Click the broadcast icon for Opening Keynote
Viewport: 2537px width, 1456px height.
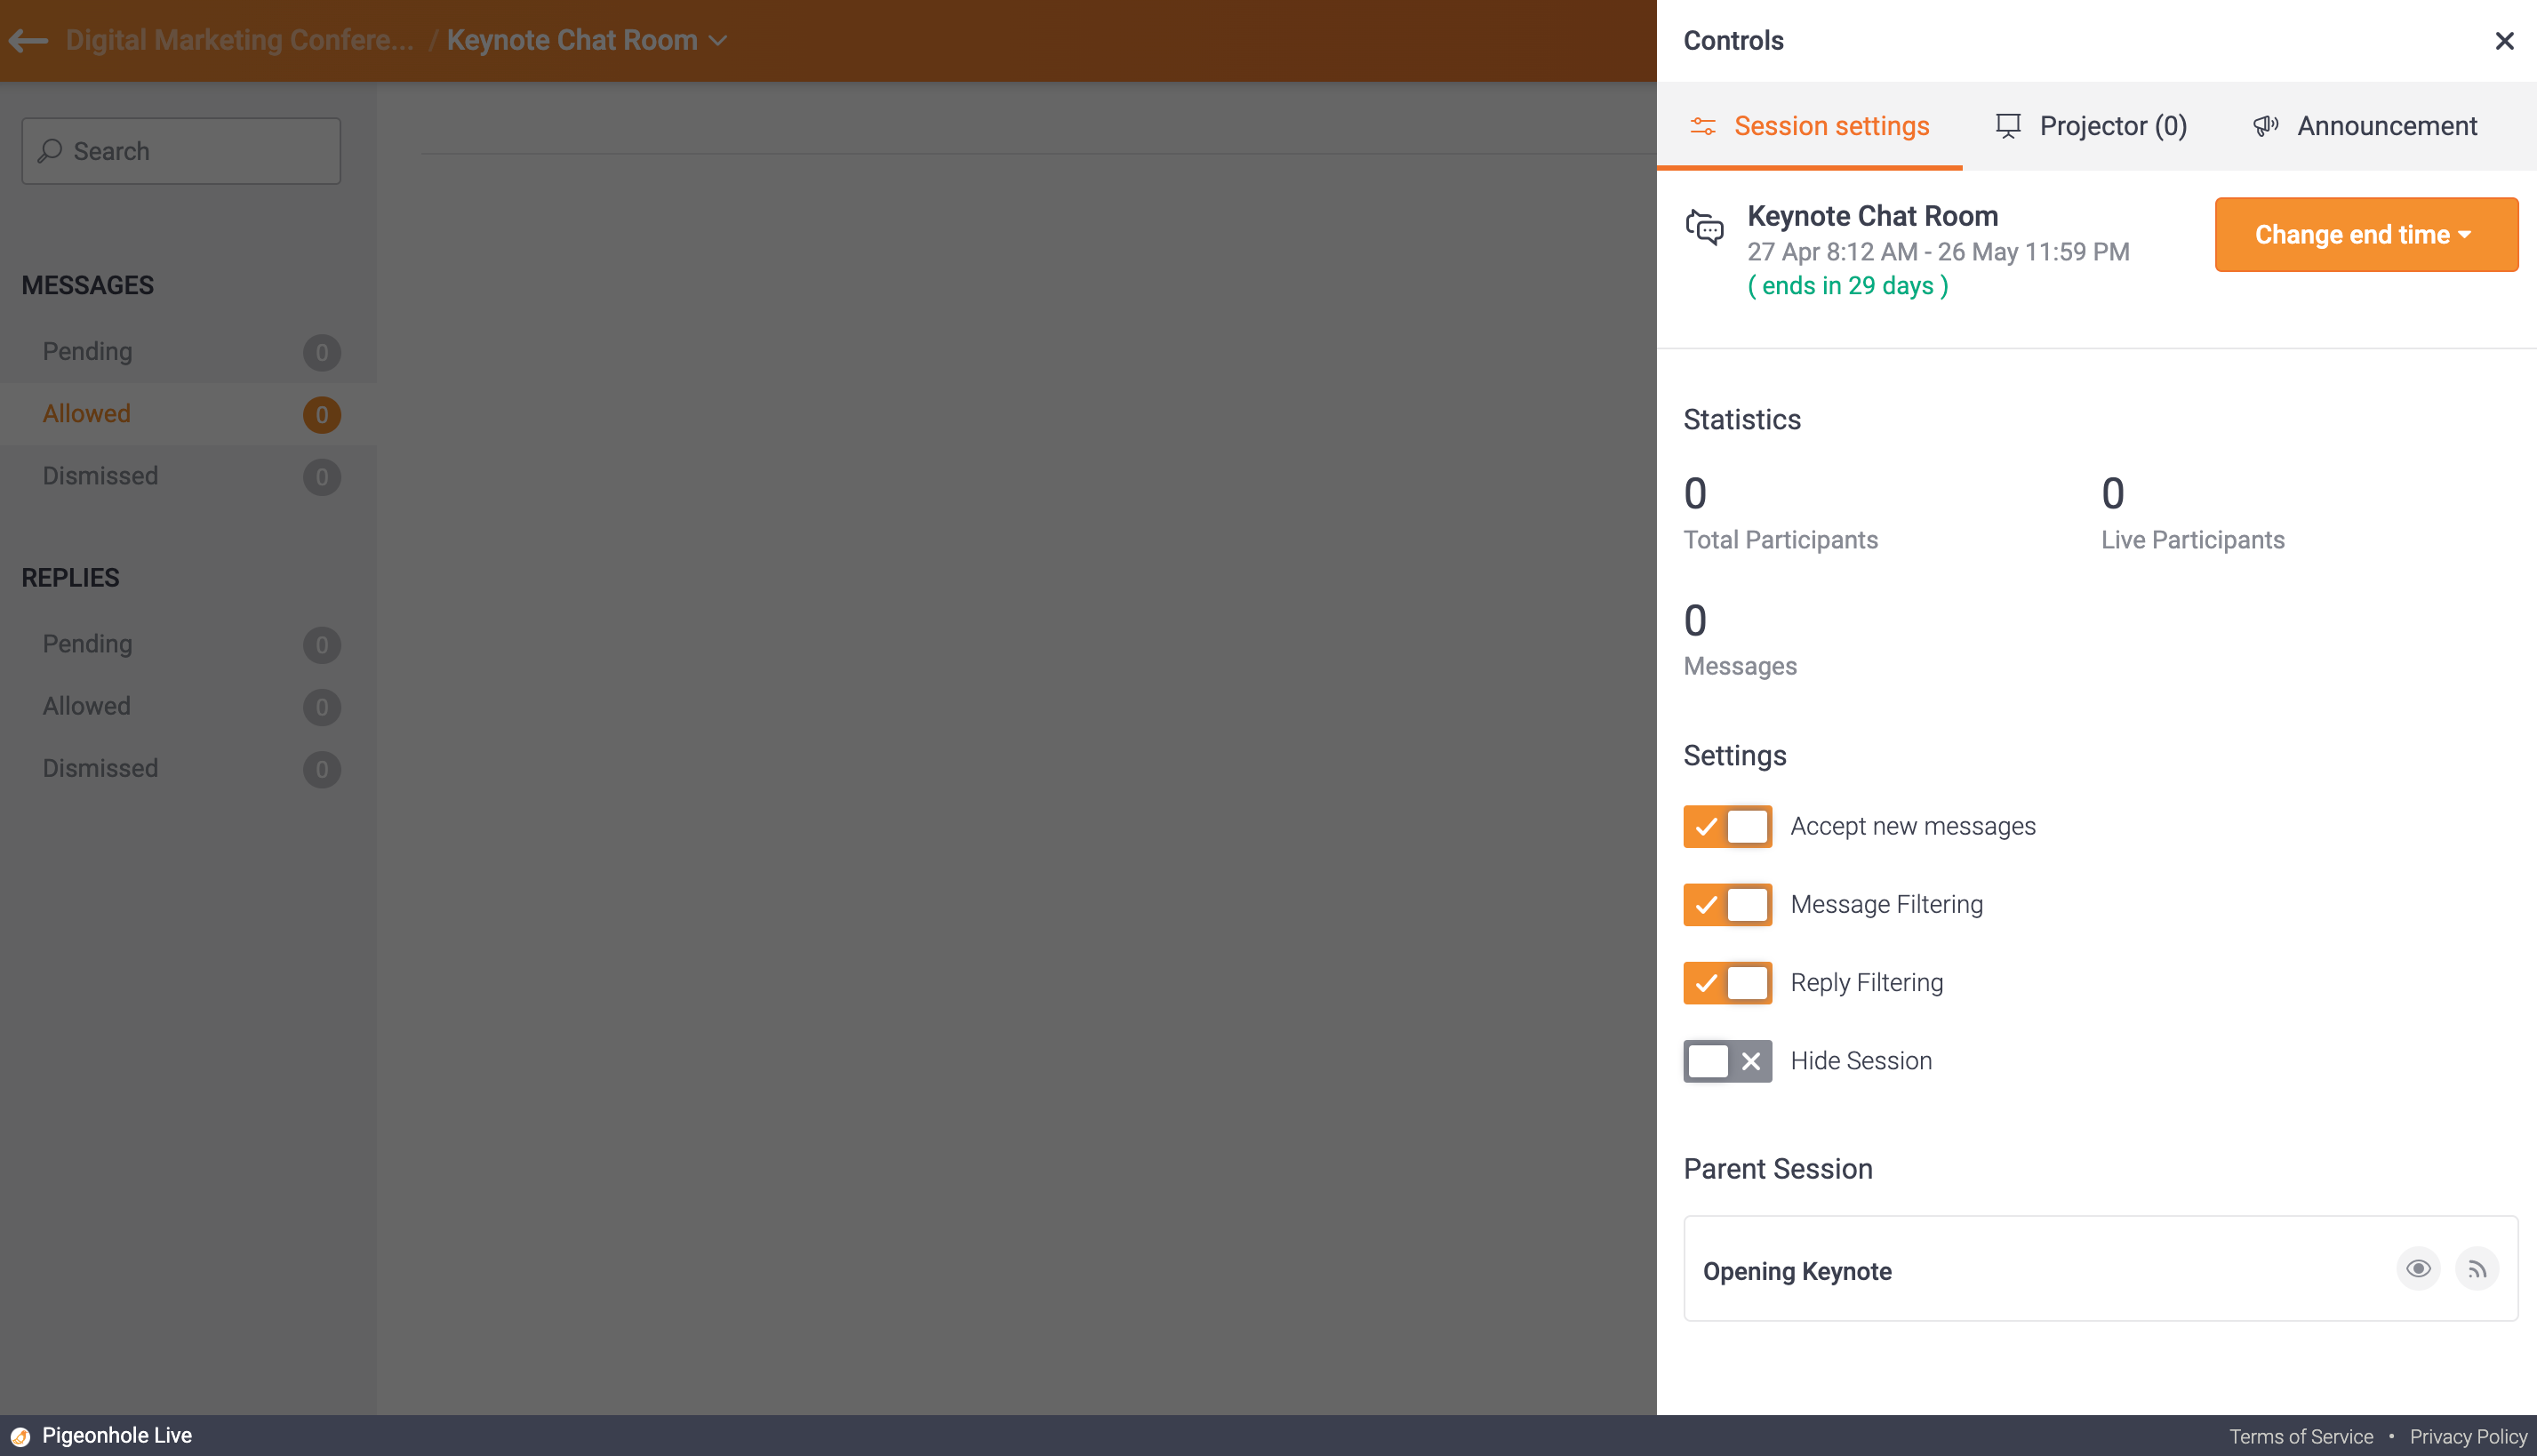click(2477, 1269)
